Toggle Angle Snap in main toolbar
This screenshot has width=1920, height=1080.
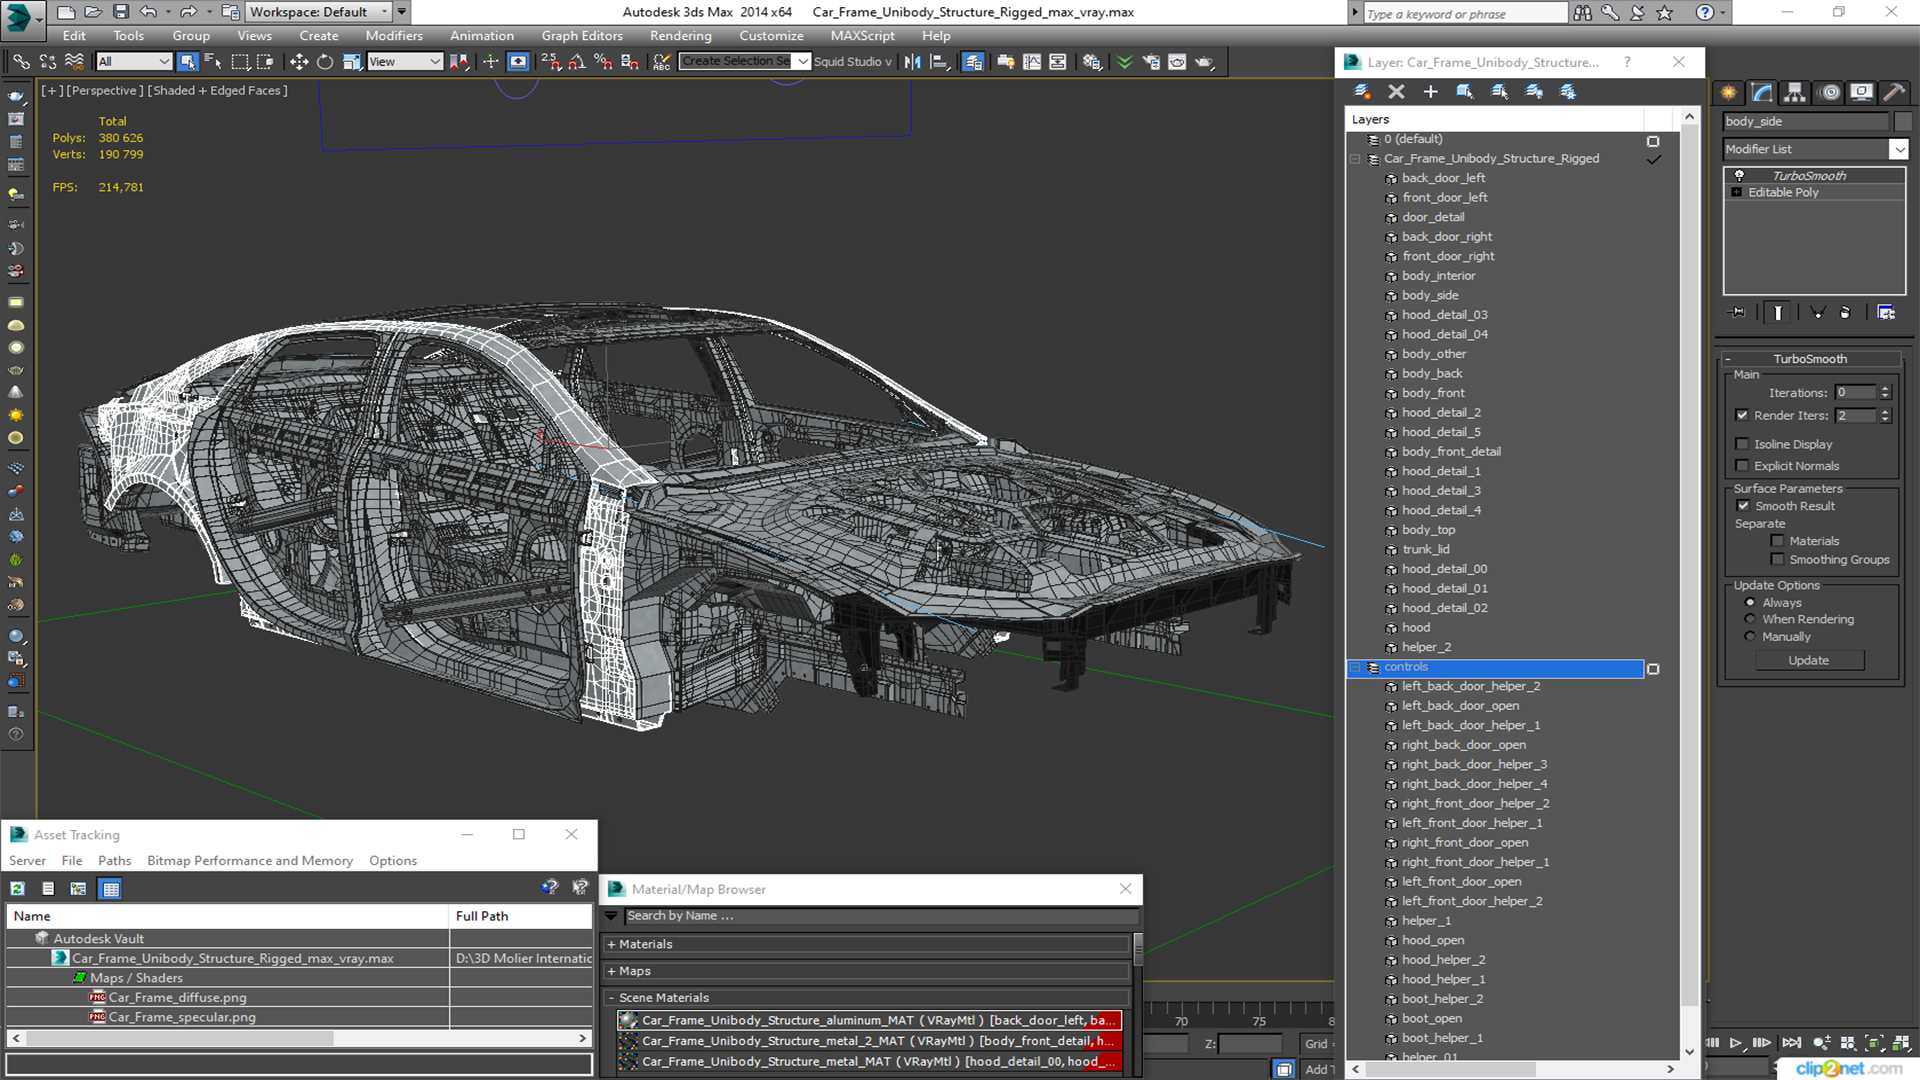pos(577,62)
